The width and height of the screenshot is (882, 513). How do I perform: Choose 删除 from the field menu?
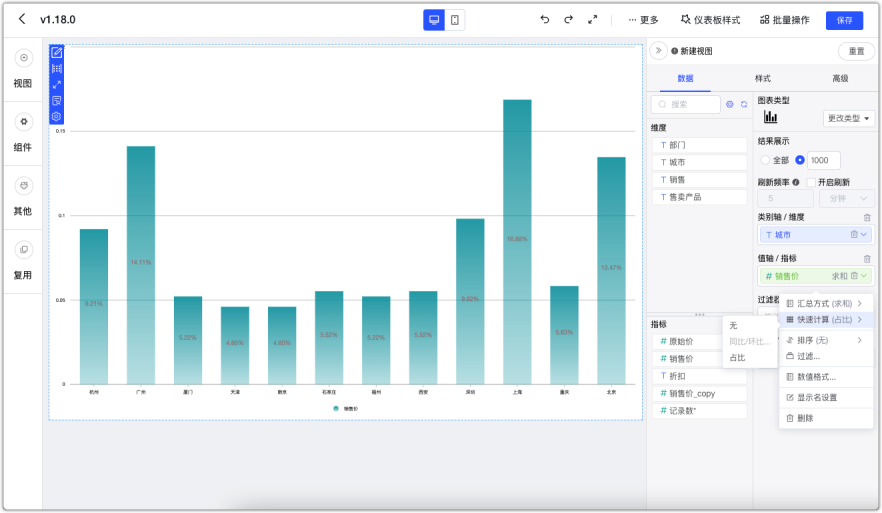coord(825,418)
